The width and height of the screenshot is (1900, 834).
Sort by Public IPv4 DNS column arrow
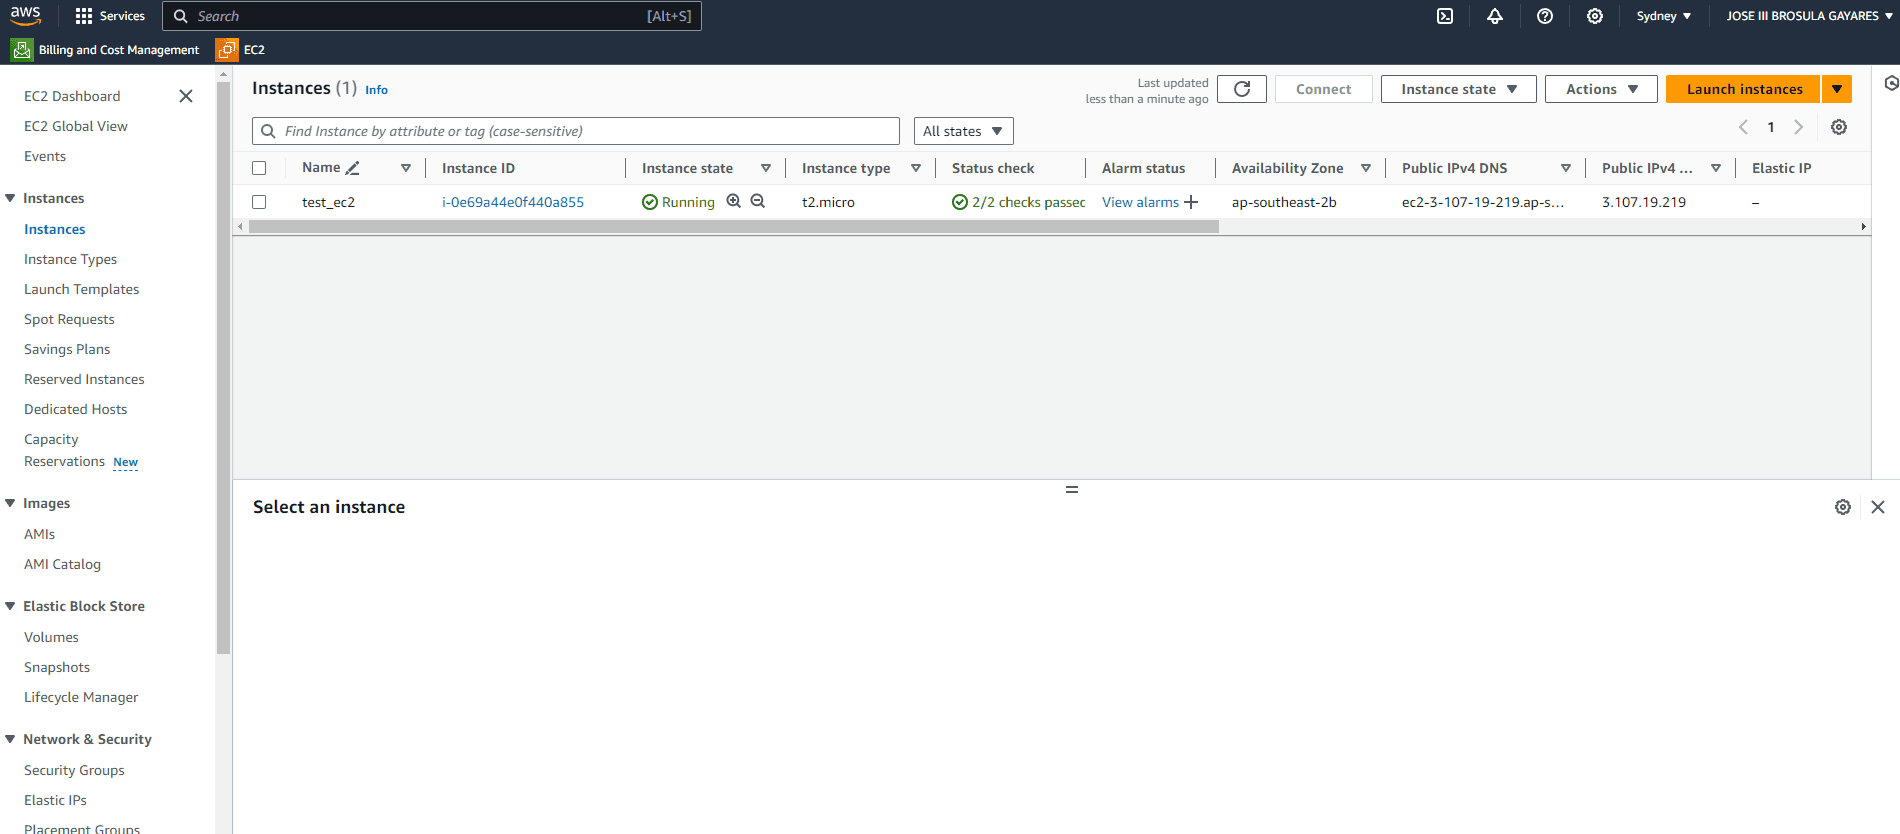coord(1566,168)
